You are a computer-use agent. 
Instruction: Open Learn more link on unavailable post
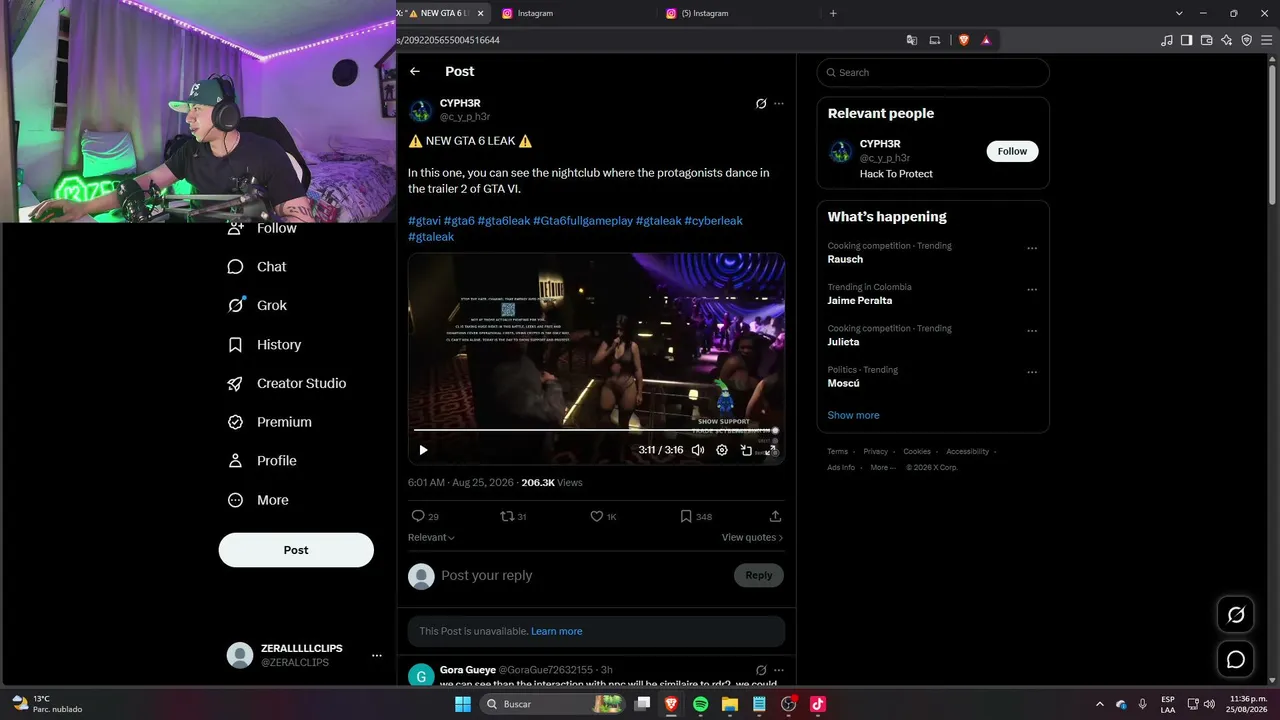[x=557, y=631]
